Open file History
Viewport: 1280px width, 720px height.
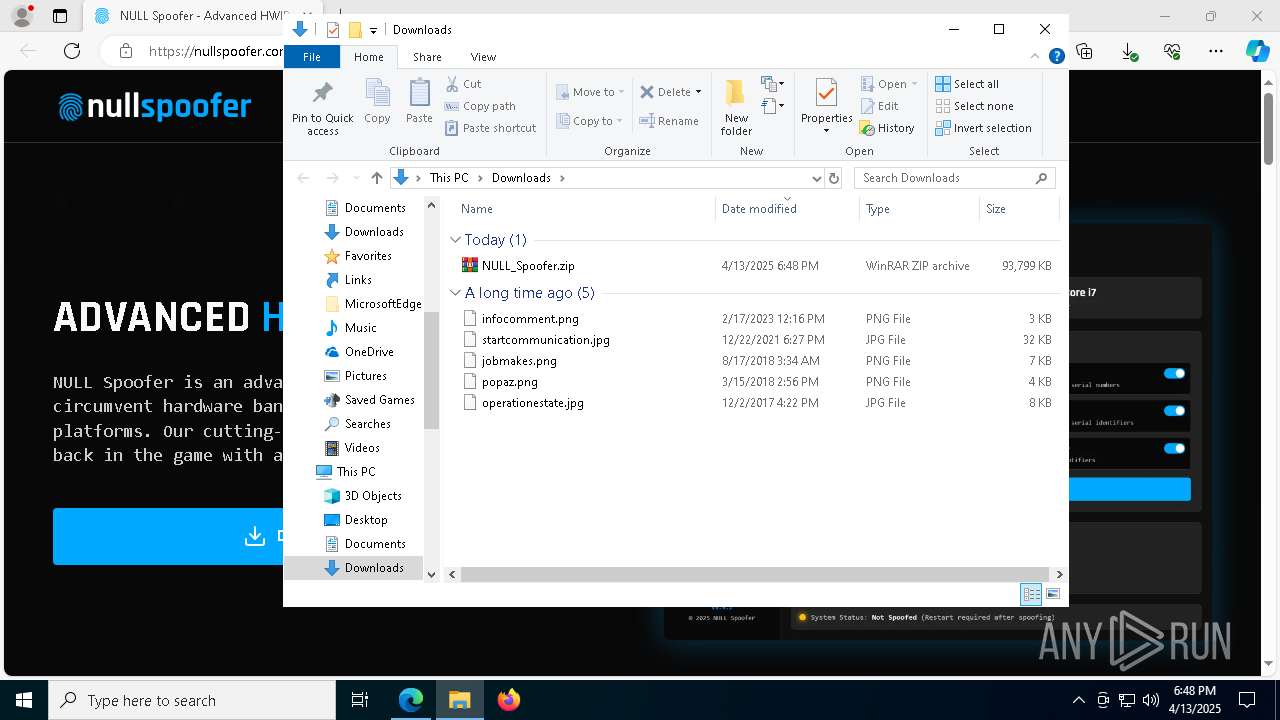tap(887, 128)
